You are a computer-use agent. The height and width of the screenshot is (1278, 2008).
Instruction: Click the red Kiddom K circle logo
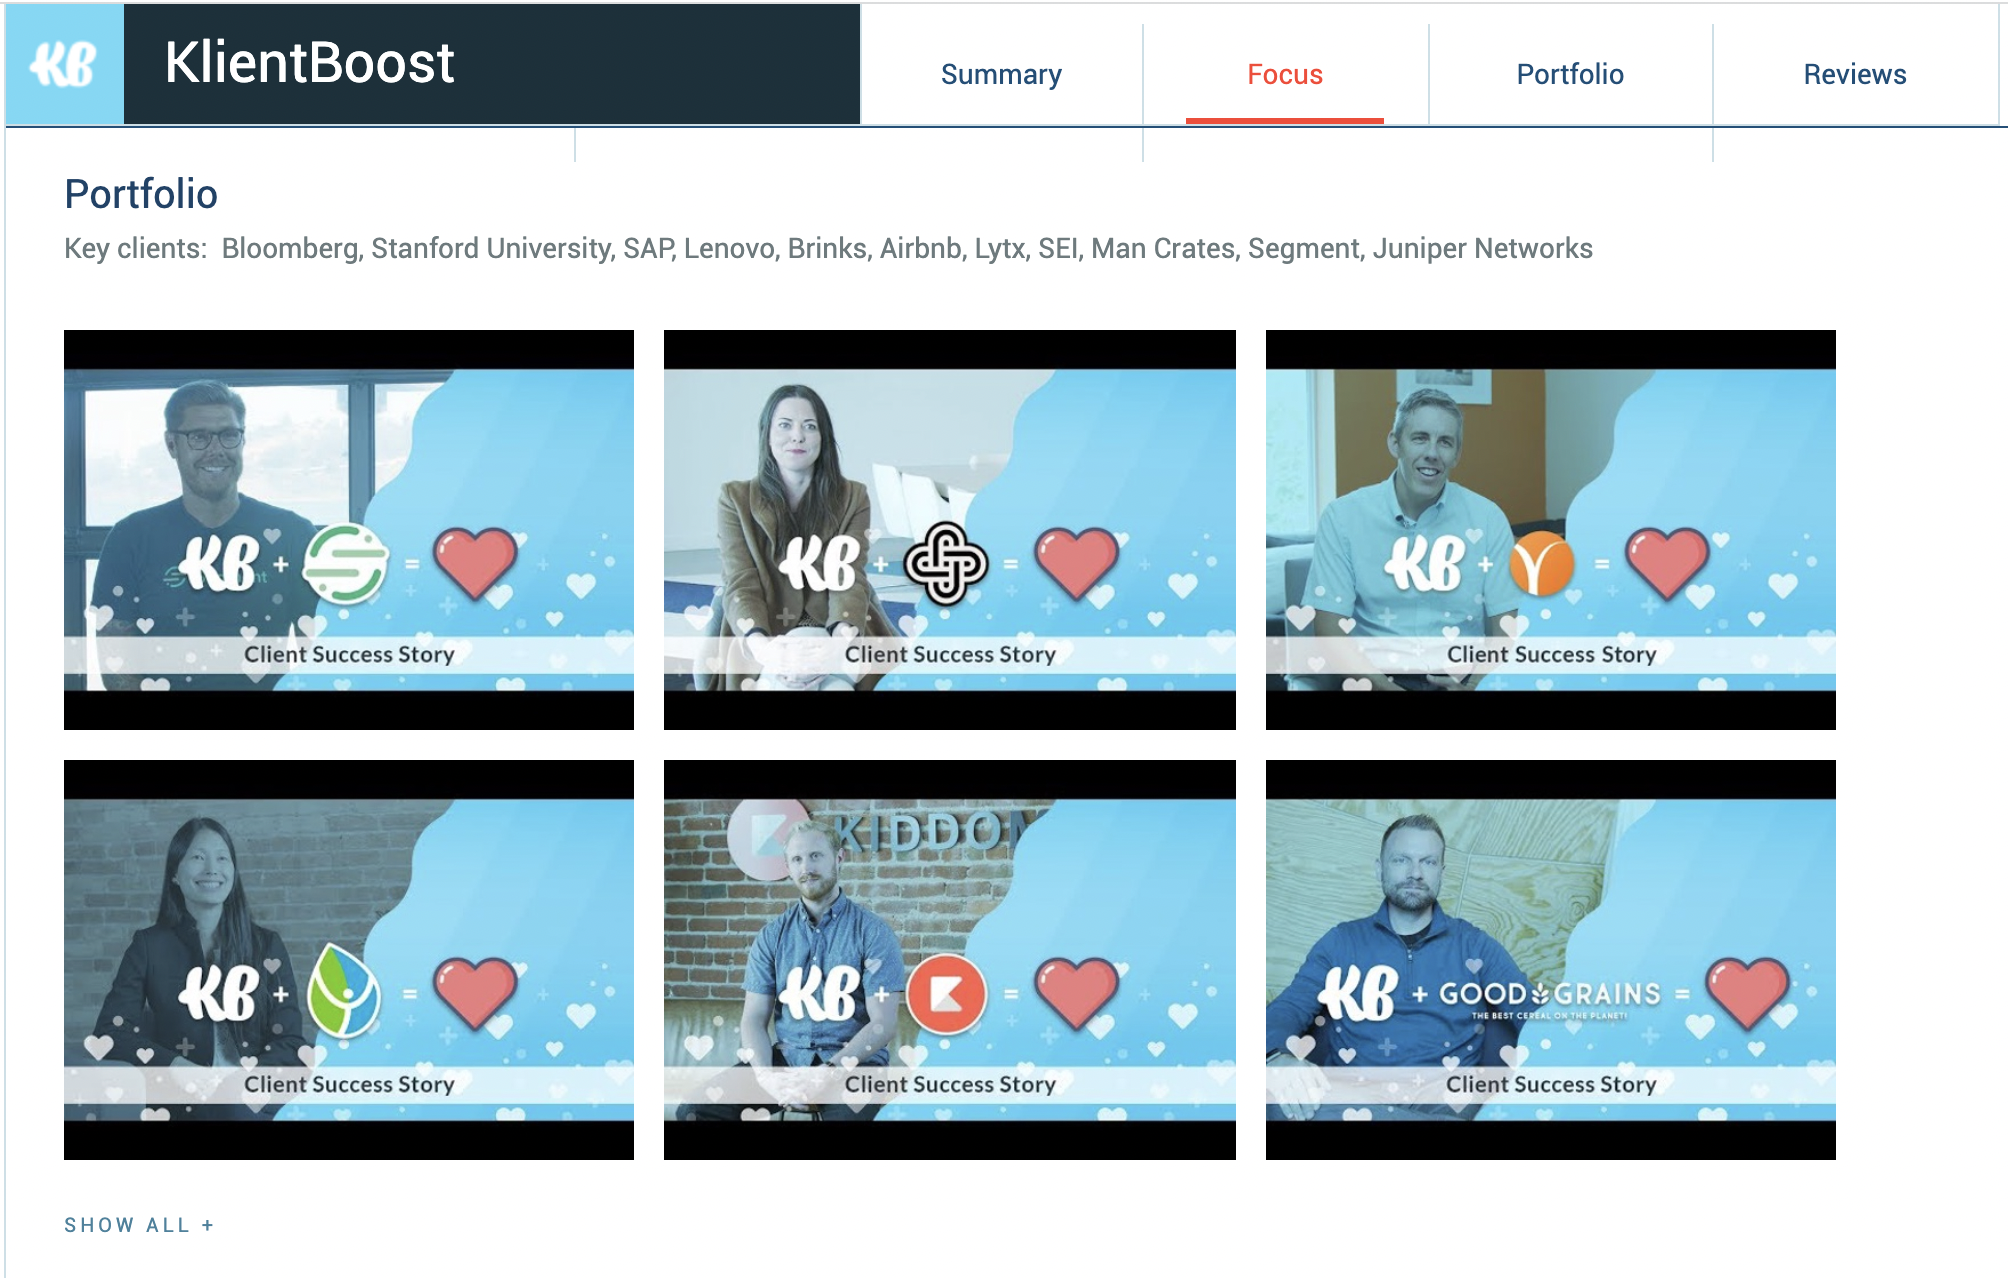[946, 994]
